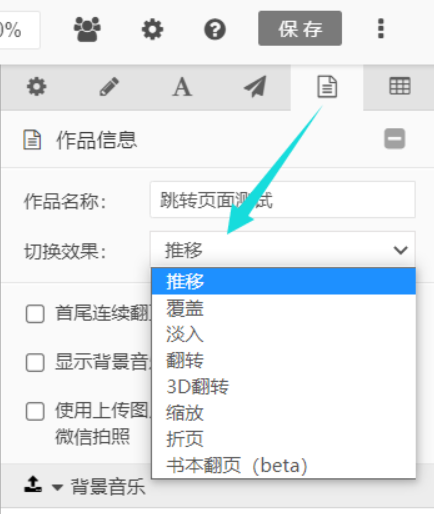Check the 使用上传图片 checkbox

pos(35,411)
